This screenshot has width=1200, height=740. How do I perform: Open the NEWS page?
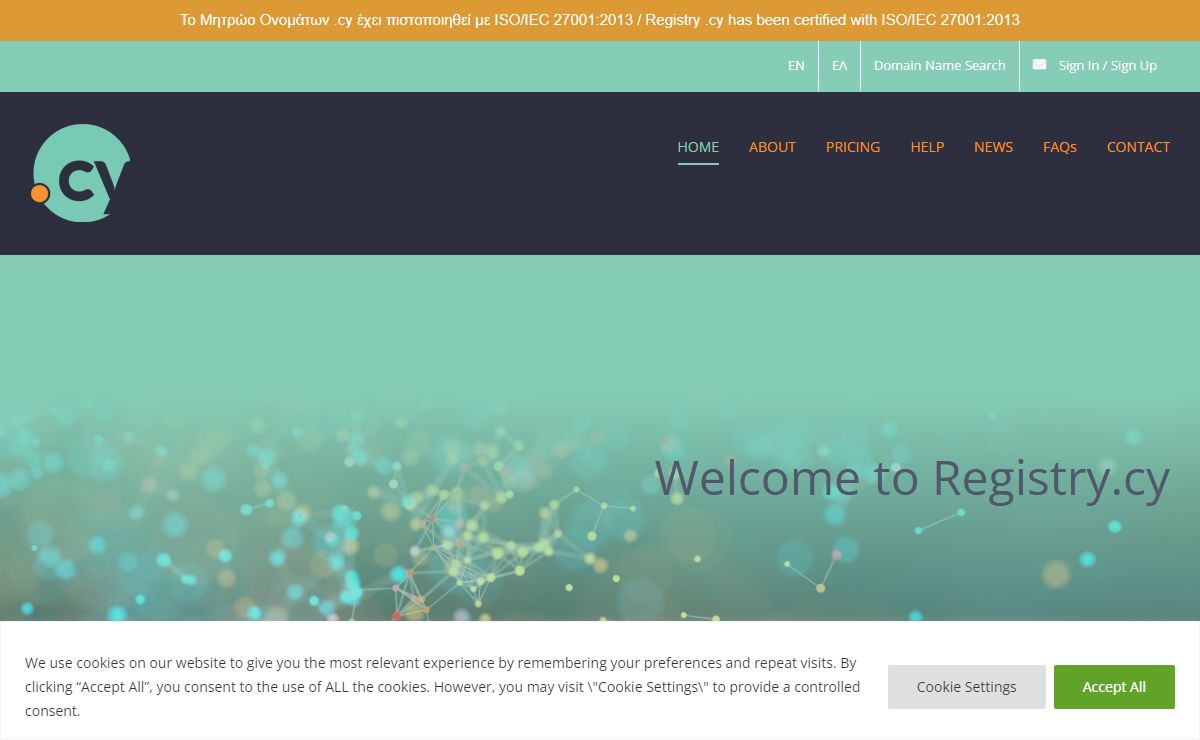point(993,147)
